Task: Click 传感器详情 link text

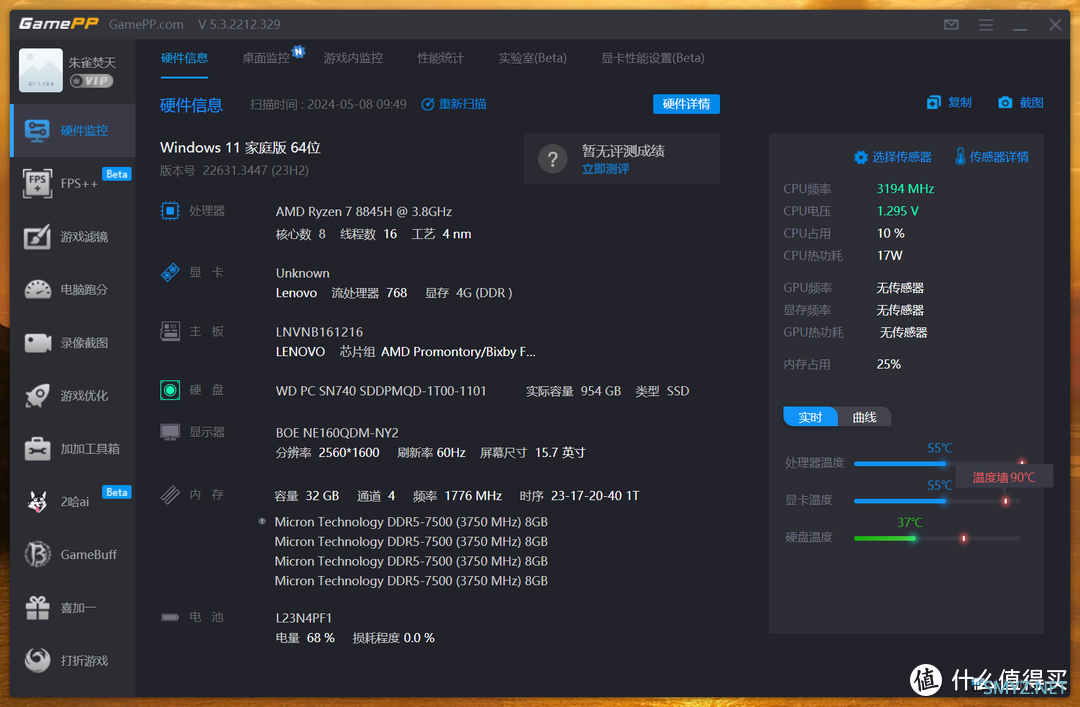Action: pos(999,157)
